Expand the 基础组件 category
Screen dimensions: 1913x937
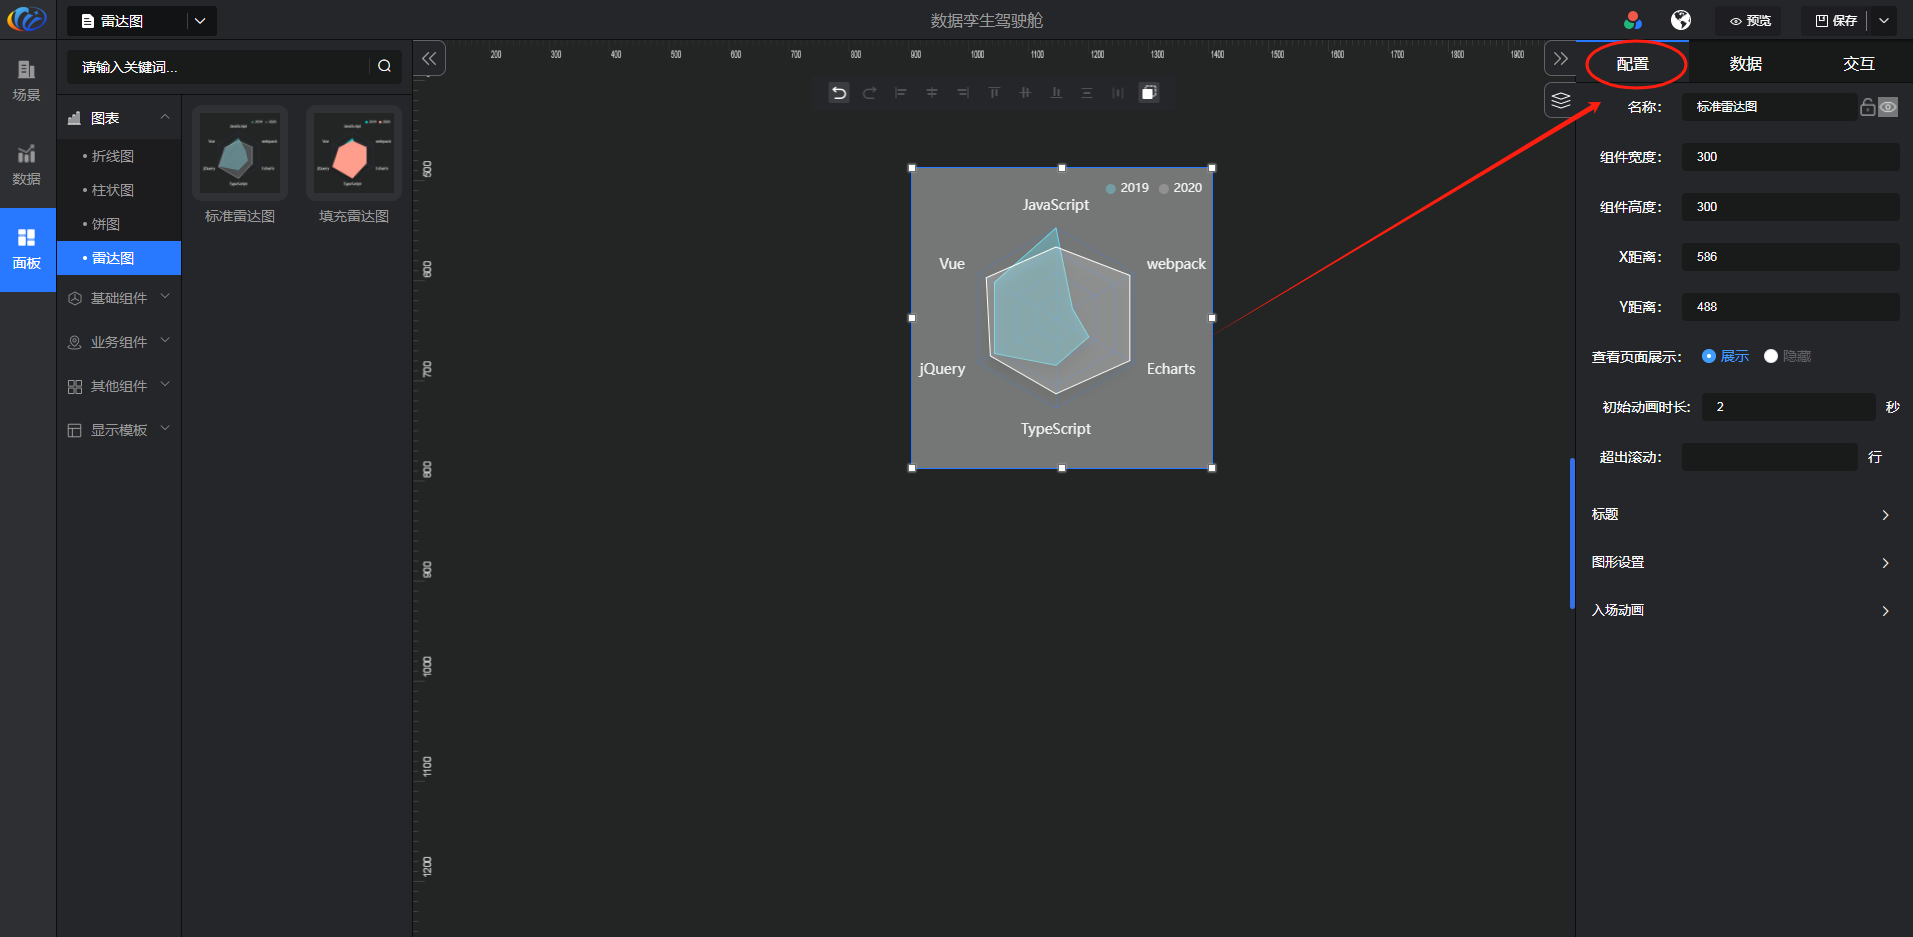[x=119, y=298]
